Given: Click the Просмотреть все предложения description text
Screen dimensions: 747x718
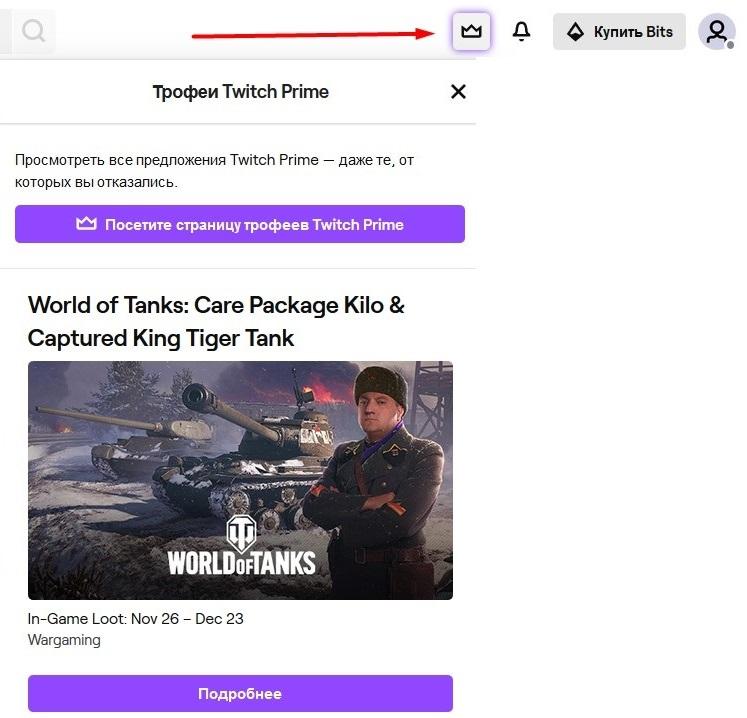Looking at the screenshot, I should tap(214, 171).
